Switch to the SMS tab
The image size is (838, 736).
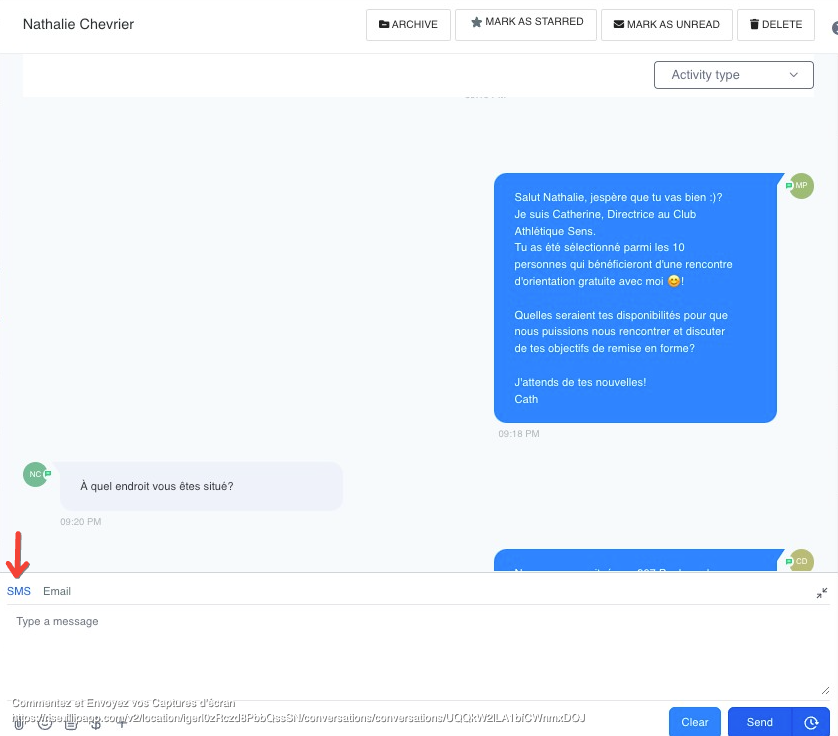point(19,591)
